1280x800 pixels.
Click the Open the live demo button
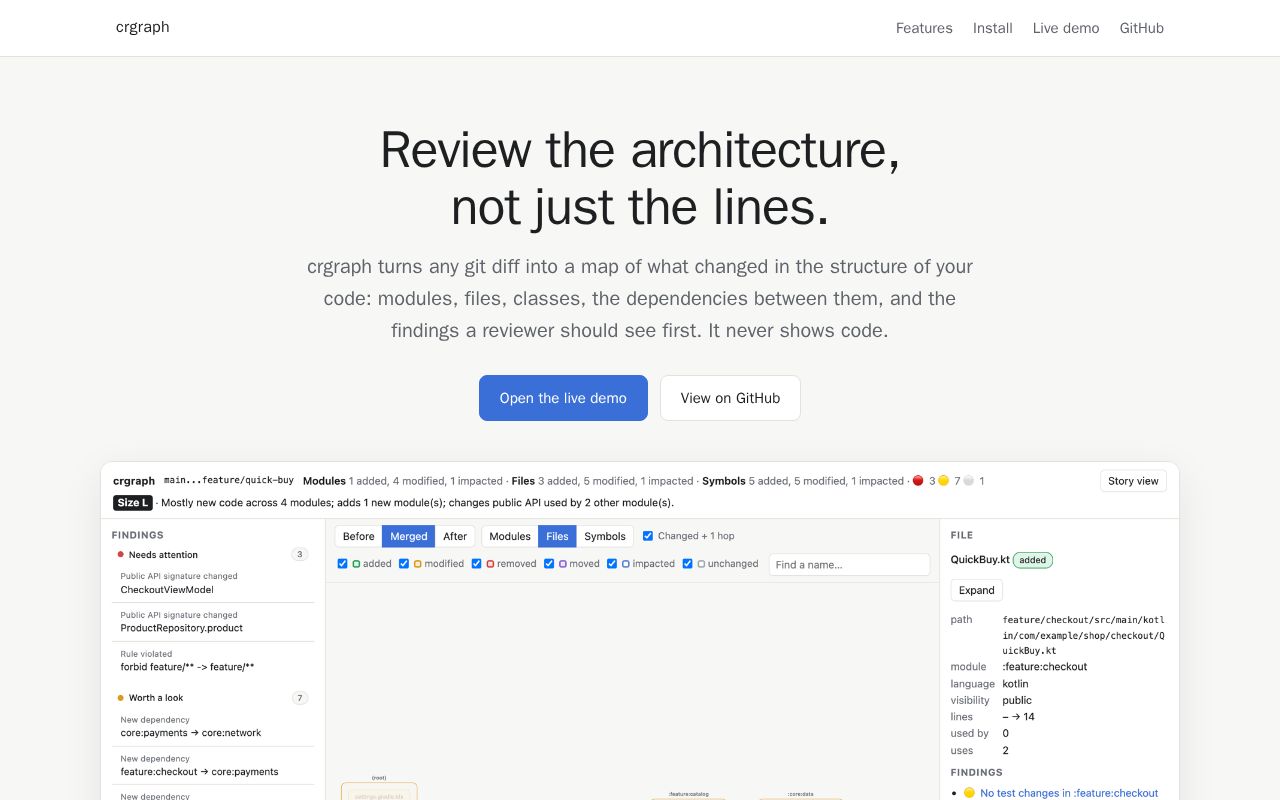(x=563, y=398)
